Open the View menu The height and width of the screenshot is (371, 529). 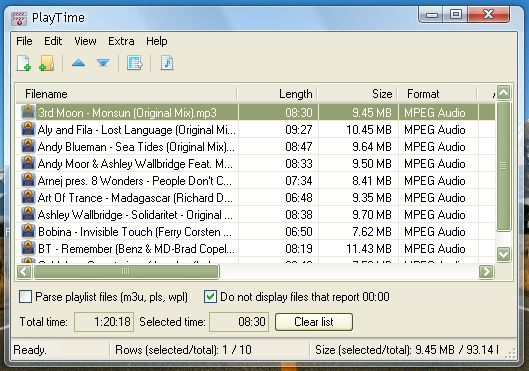tap(85, 41)
